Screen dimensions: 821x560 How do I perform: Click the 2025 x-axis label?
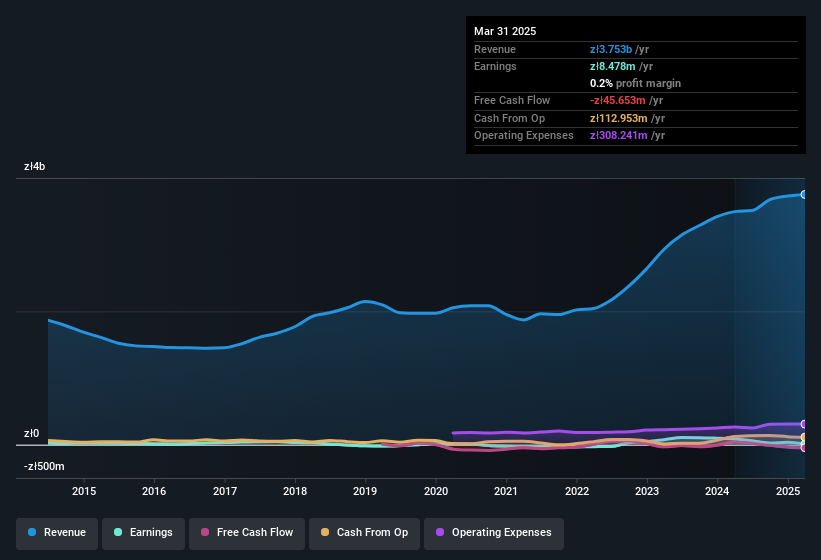(787, 491)
